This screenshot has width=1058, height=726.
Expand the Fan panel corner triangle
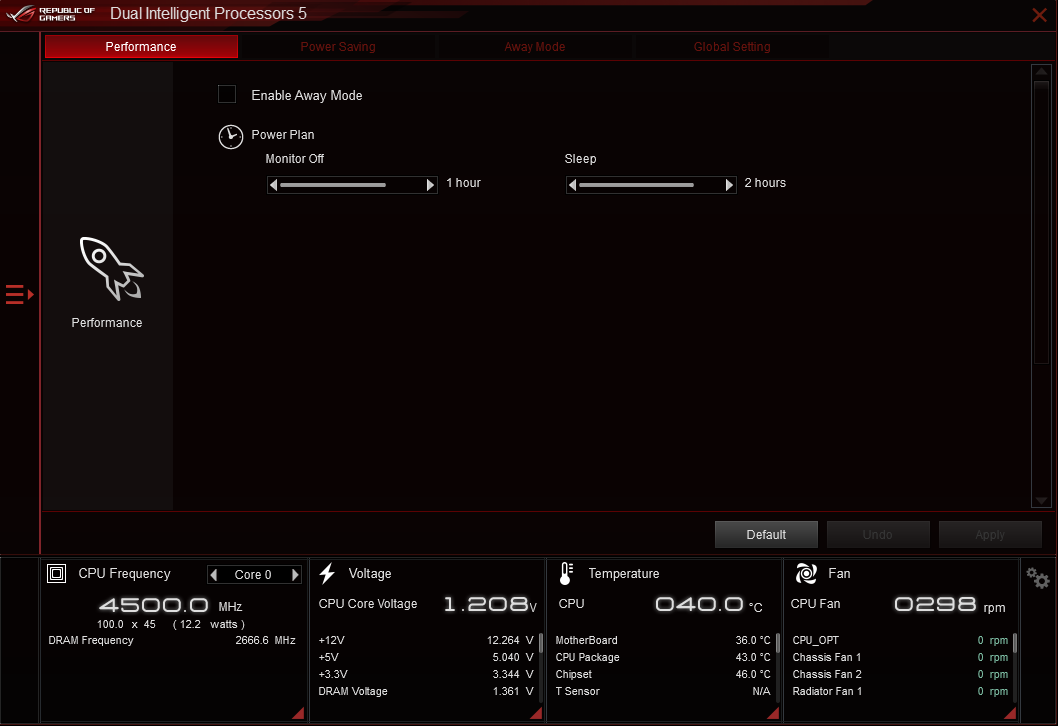point(1009,712)
